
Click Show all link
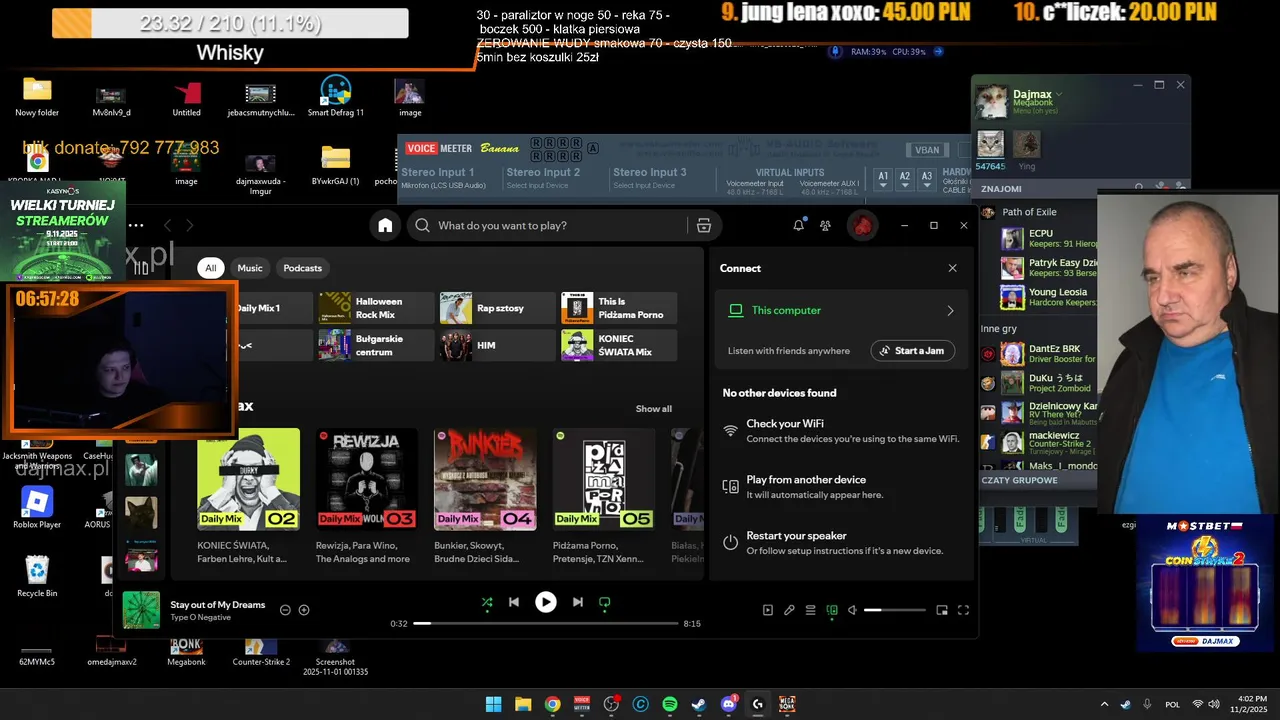pos(654,409)
